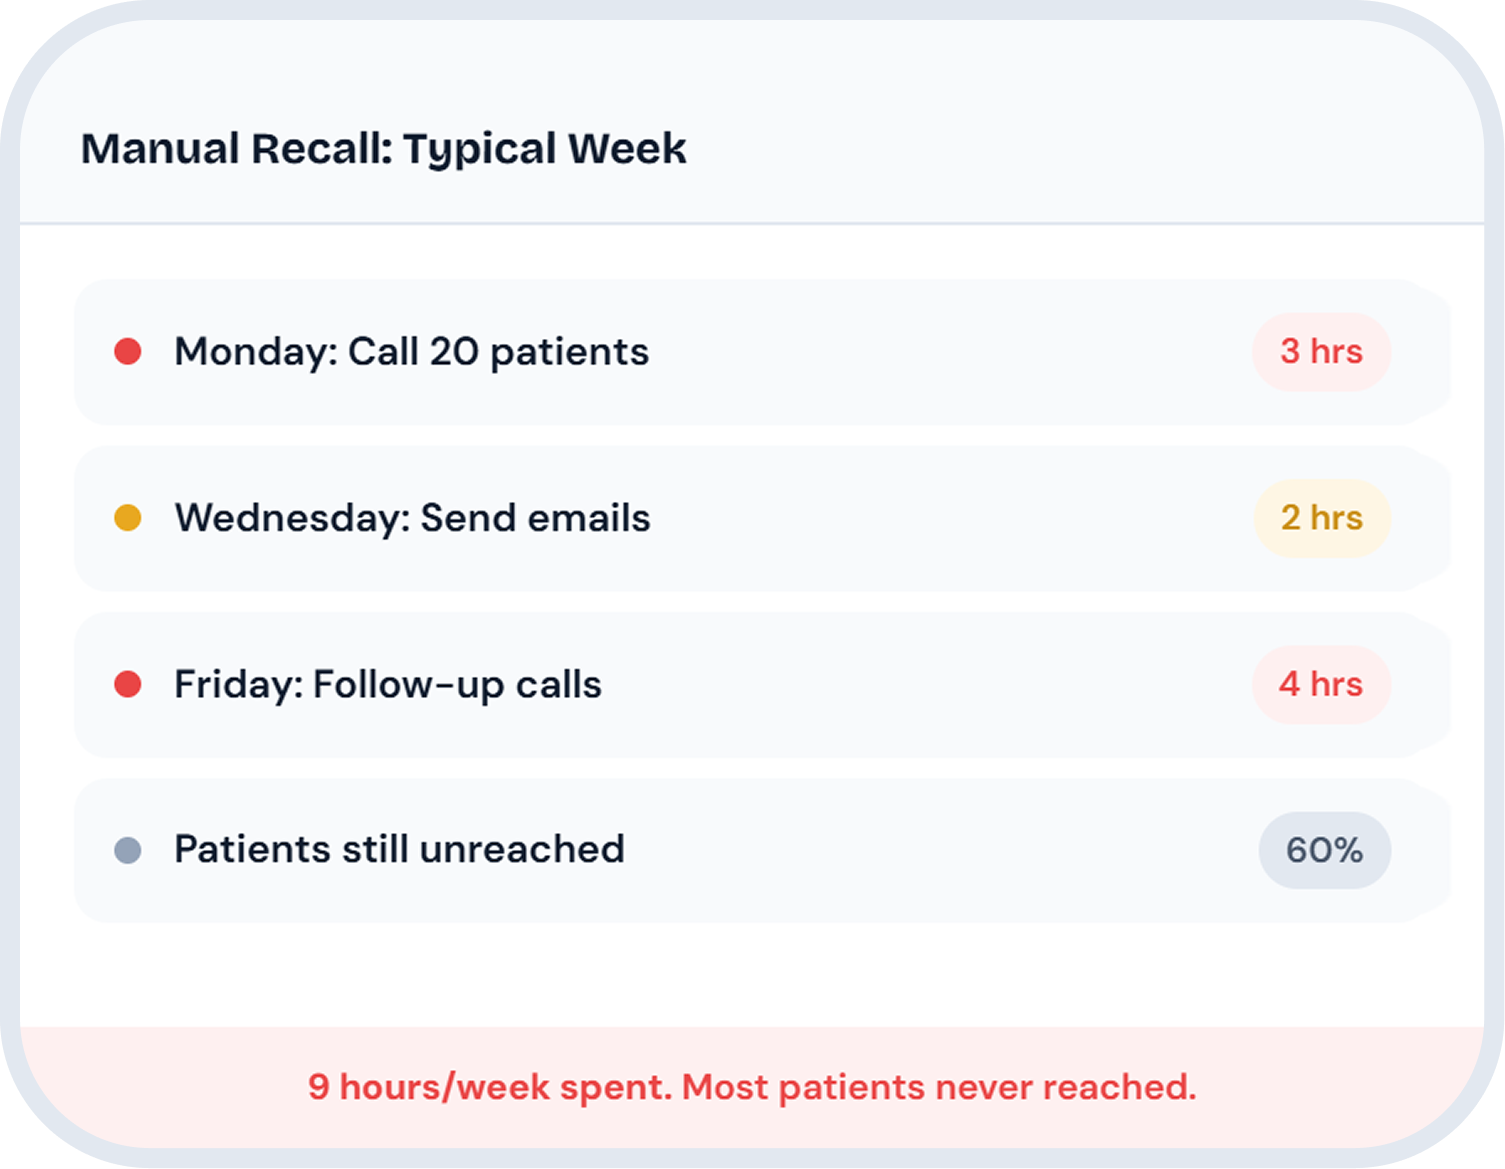Open the Wednesday: Send emails entry
Image resolution: width=1505 pixels, height=1169 pixels.
412,518
